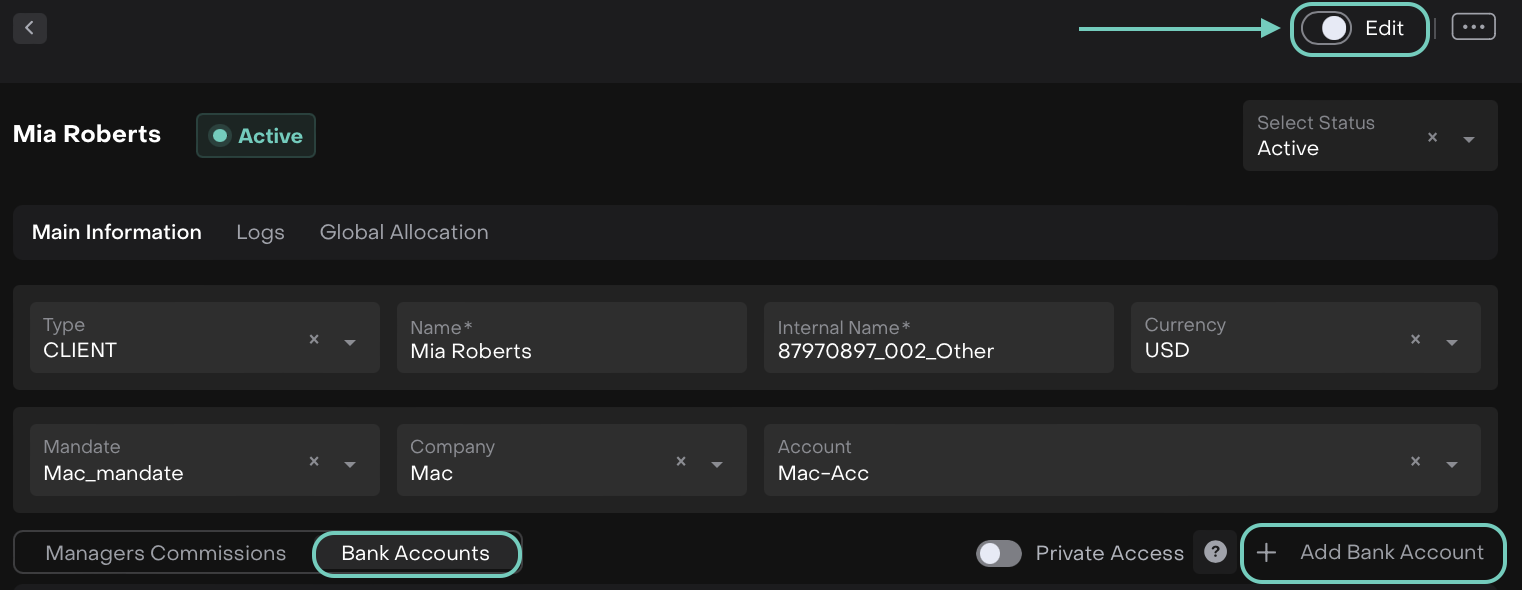This screenshot has width=1522, height=590.
Task: Clear the Currency field selection
Action: (1415, 340)
